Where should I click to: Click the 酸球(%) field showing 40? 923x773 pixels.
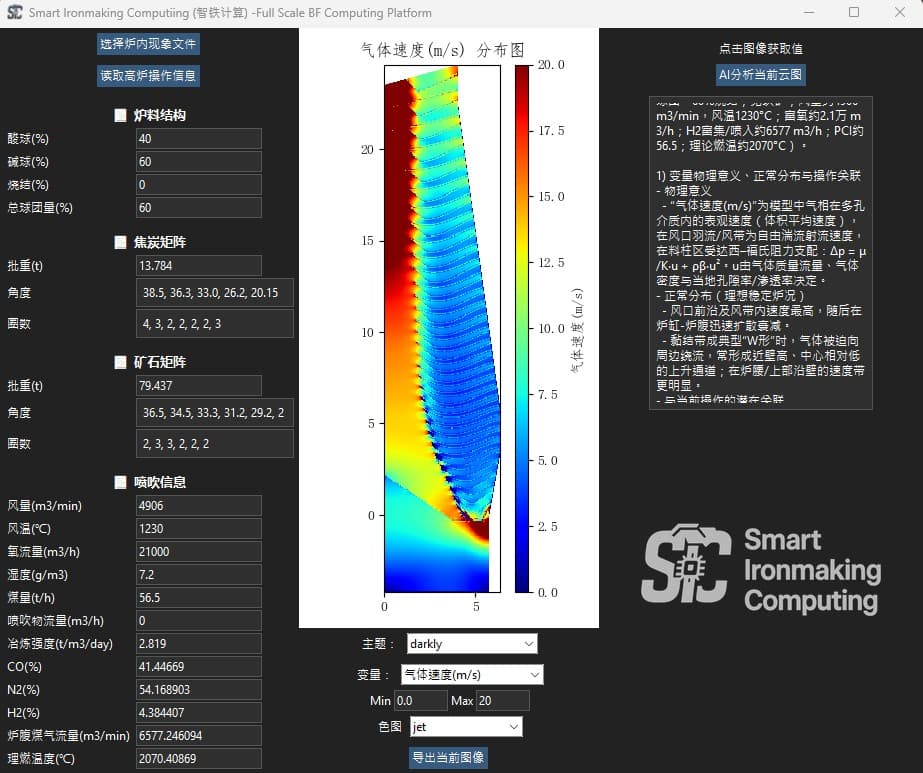pyautogui.click(x=197, y=138)
